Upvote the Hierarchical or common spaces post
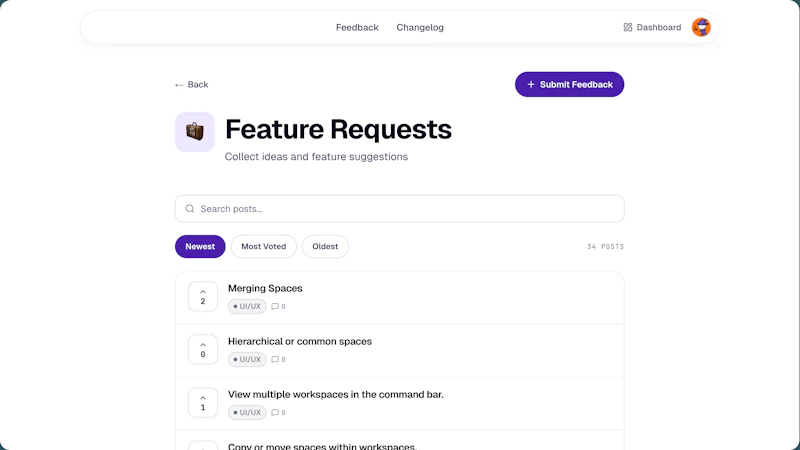 pos(203,349)
